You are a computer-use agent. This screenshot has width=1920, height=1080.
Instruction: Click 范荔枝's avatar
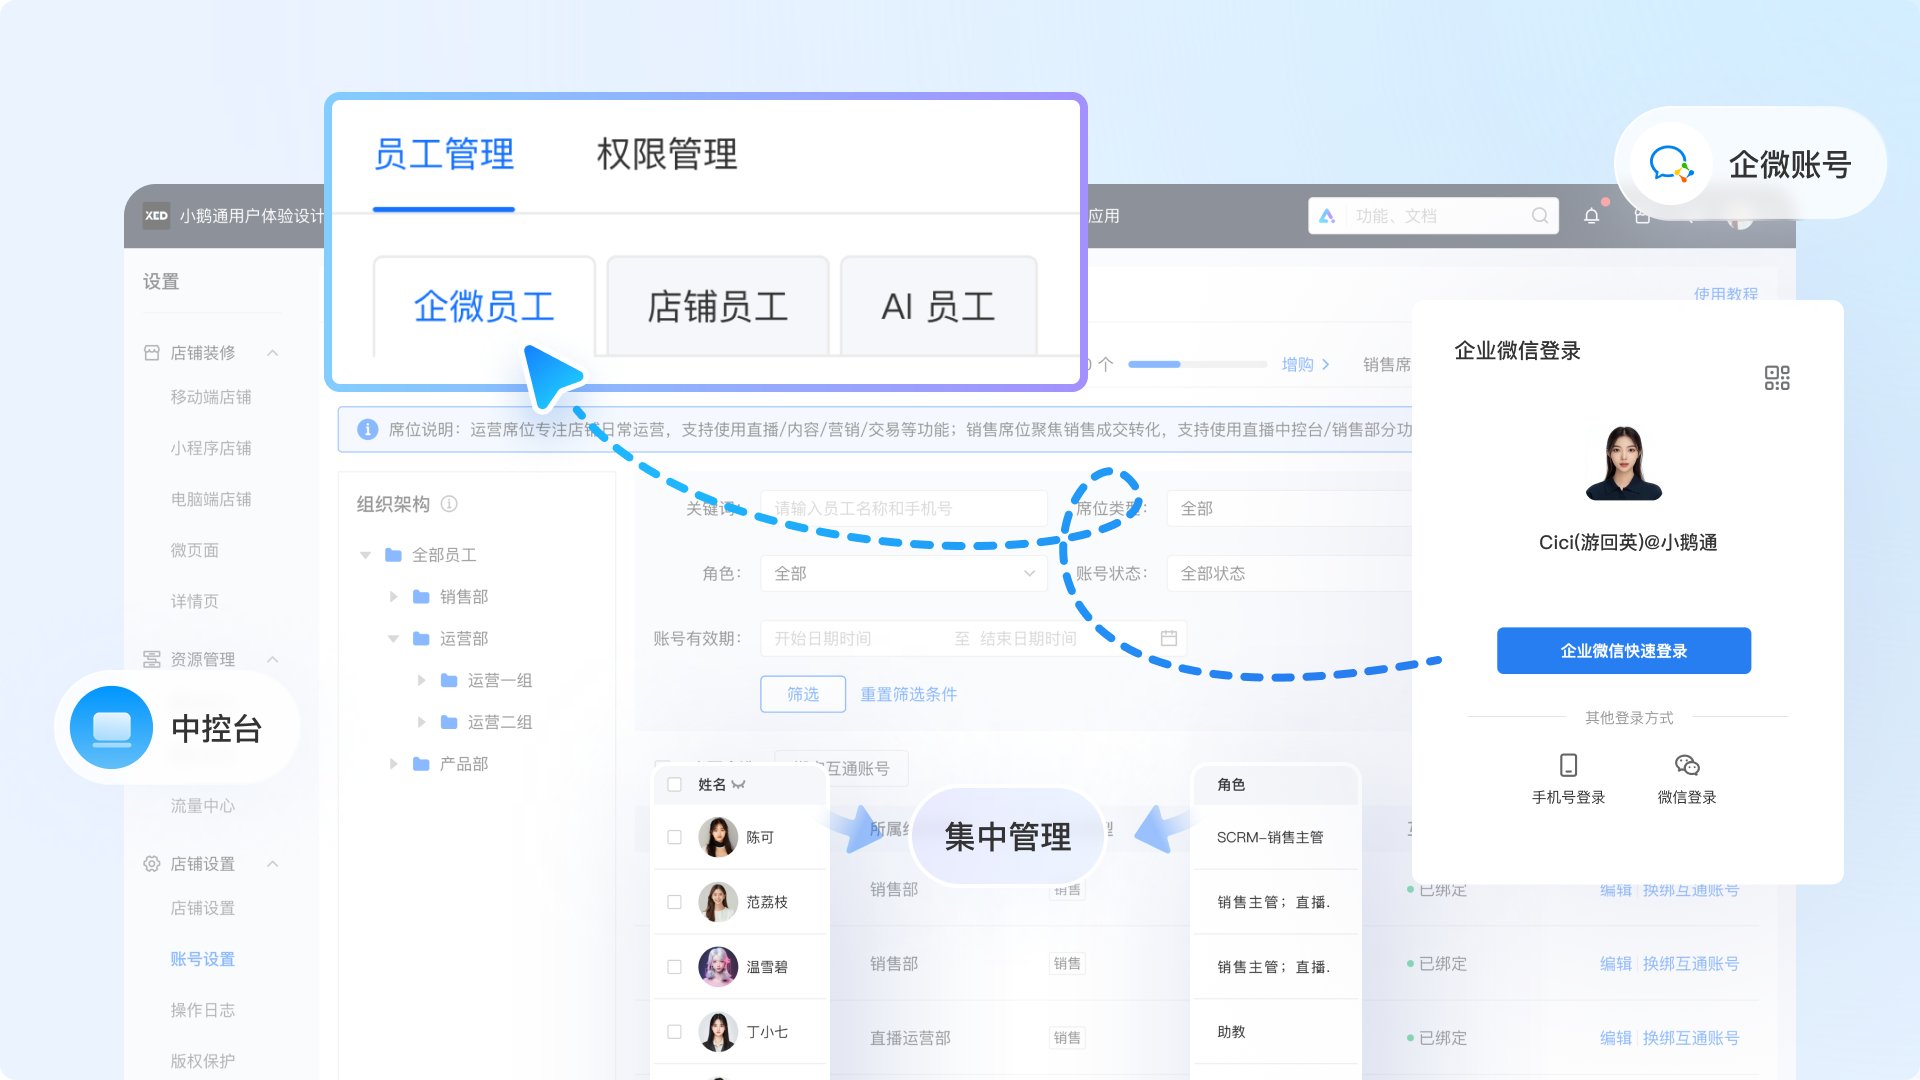[718, 902]
